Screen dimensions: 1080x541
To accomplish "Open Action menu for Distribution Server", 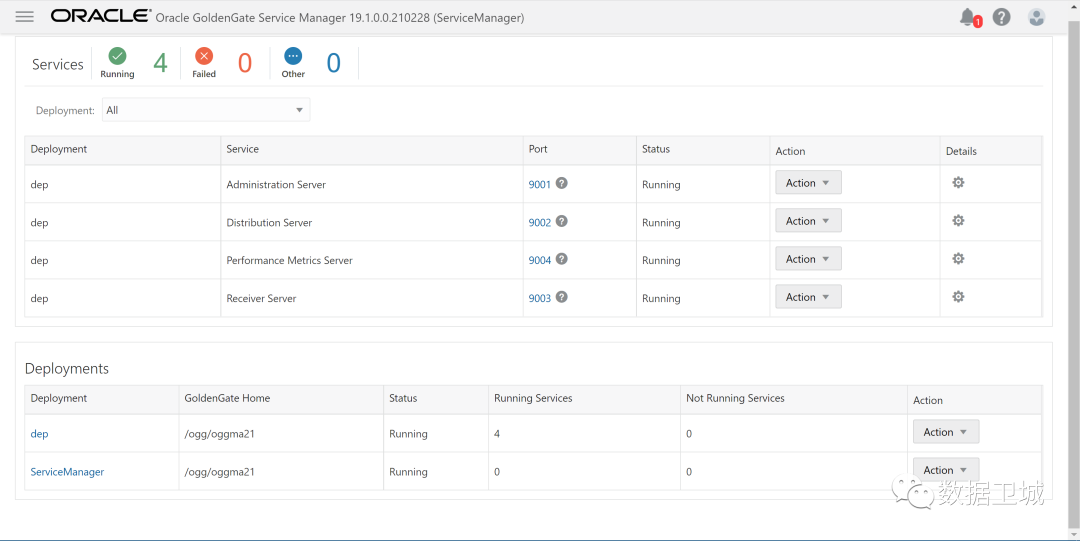I will point(808,221).
